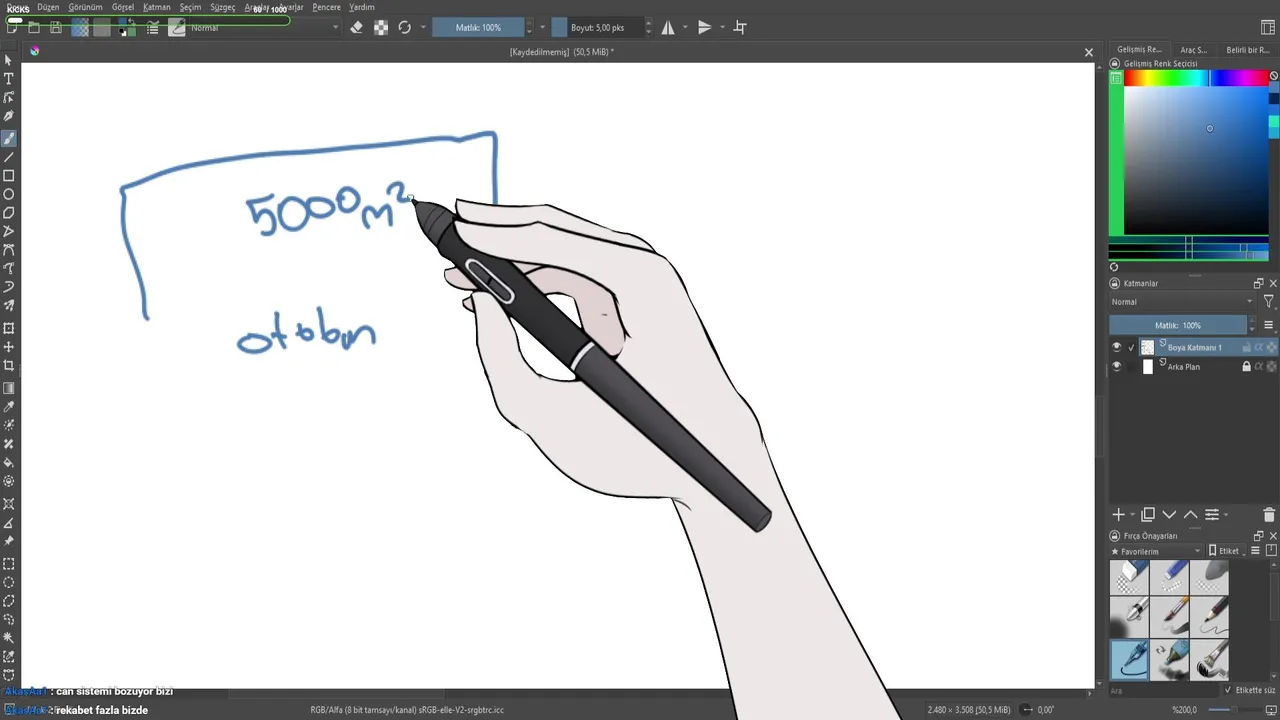This screenshot has width=1280, height=720.
Task: Toggle lock on Arka Plan layer
Action: 1246,367
